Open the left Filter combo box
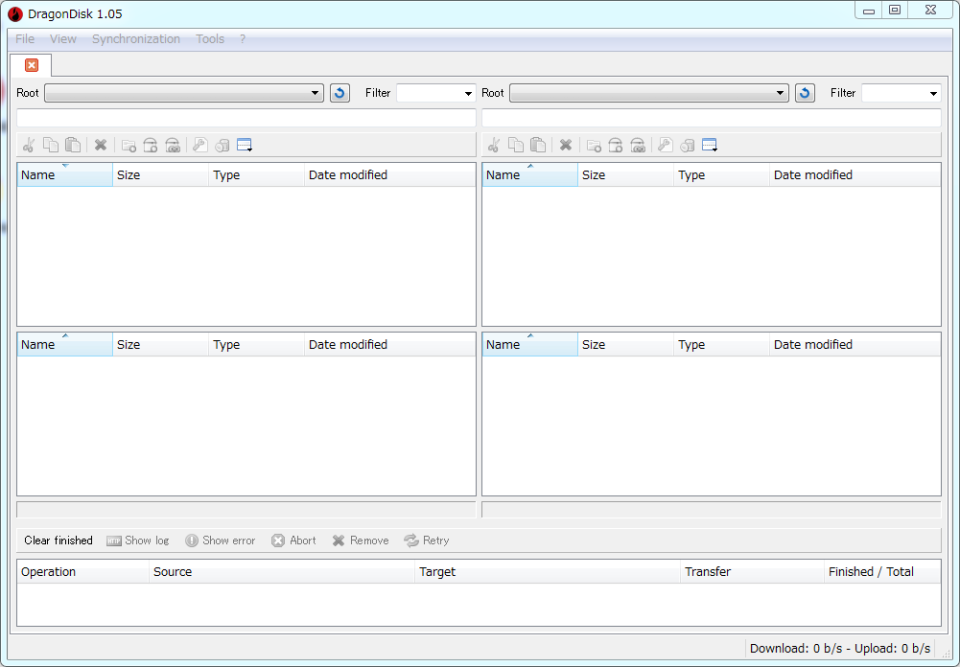This screenshot has height=667, width=960. tap(436, 93)
